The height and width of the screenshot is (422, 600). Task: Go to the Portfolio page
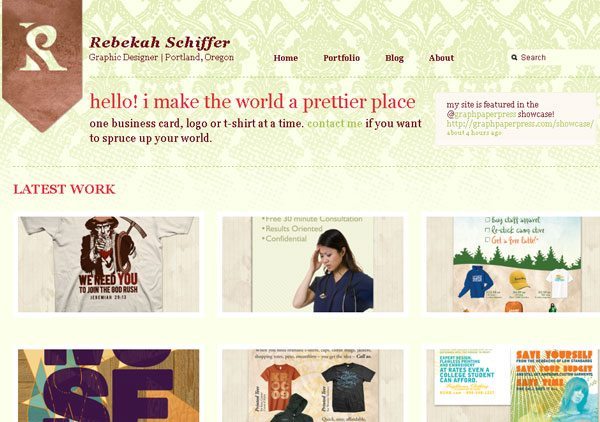pyautogui.click(x=341, y=58)
